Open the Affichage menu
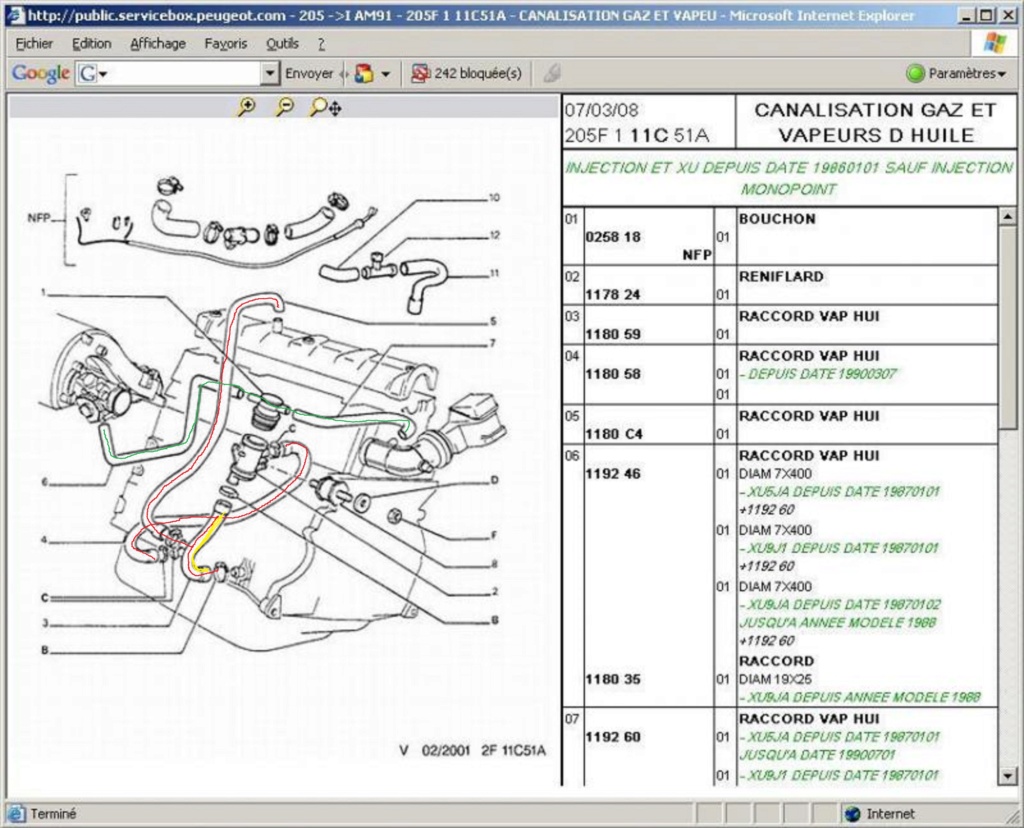This screenshot has height=828, width=1024. pyautogui.click(x=158, y=44)
